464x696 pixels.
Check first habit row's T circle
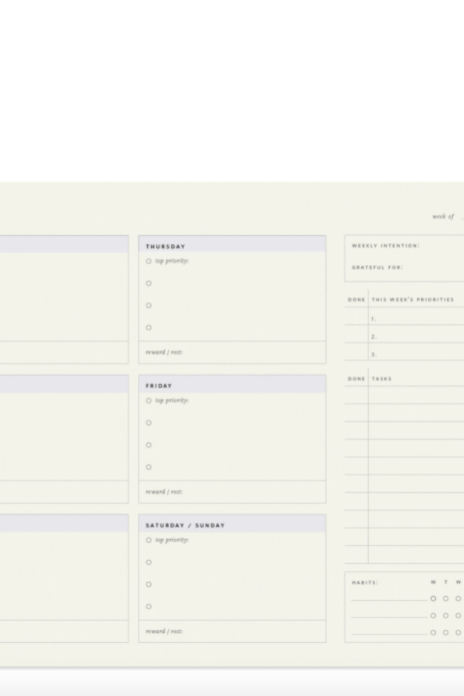coord(445,598)
